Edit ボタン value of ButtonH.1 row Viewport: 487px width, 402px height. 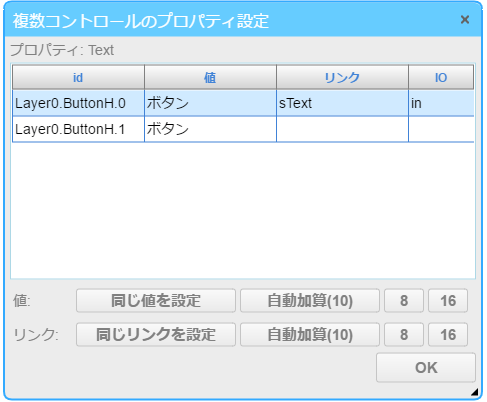[210, 129]
